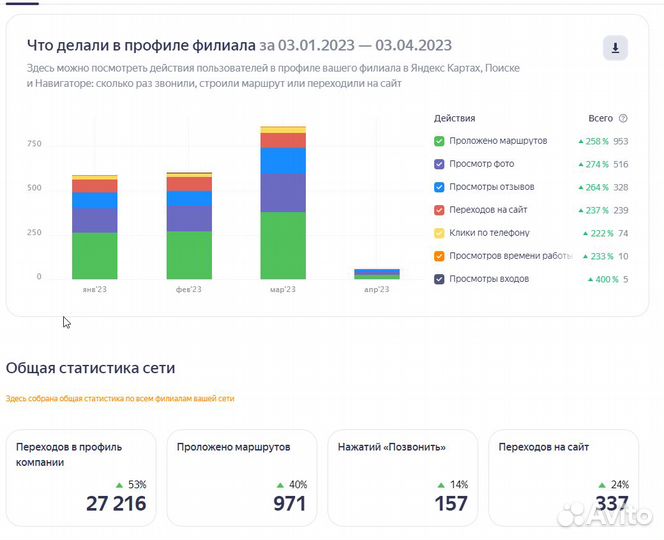664x540 pixels.
Task: Click the Общая статистика сети heading
Action: pyautogui.click(x=97, y=367)
